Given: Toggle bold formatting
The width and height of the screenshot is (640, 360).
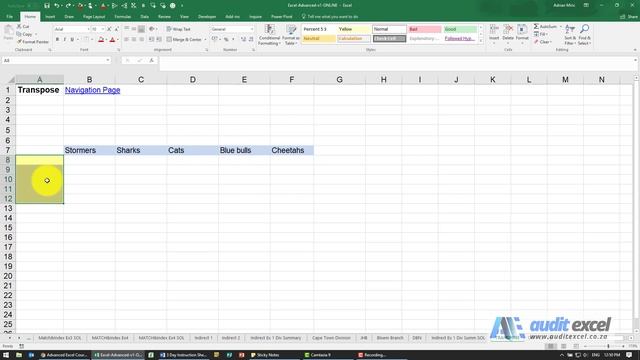Looking at the screenshot, I should (57, 40).
